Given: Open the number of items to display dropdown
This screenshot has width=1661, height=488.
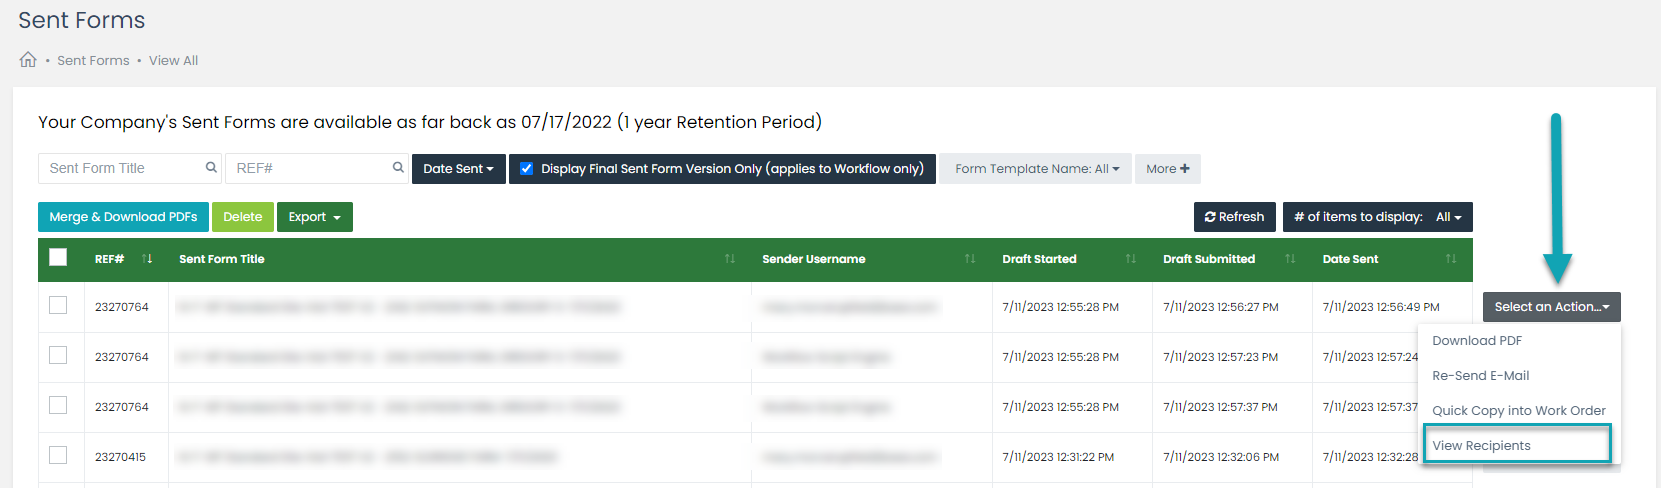Looking at the screenshot, I should click(1378, 217).
